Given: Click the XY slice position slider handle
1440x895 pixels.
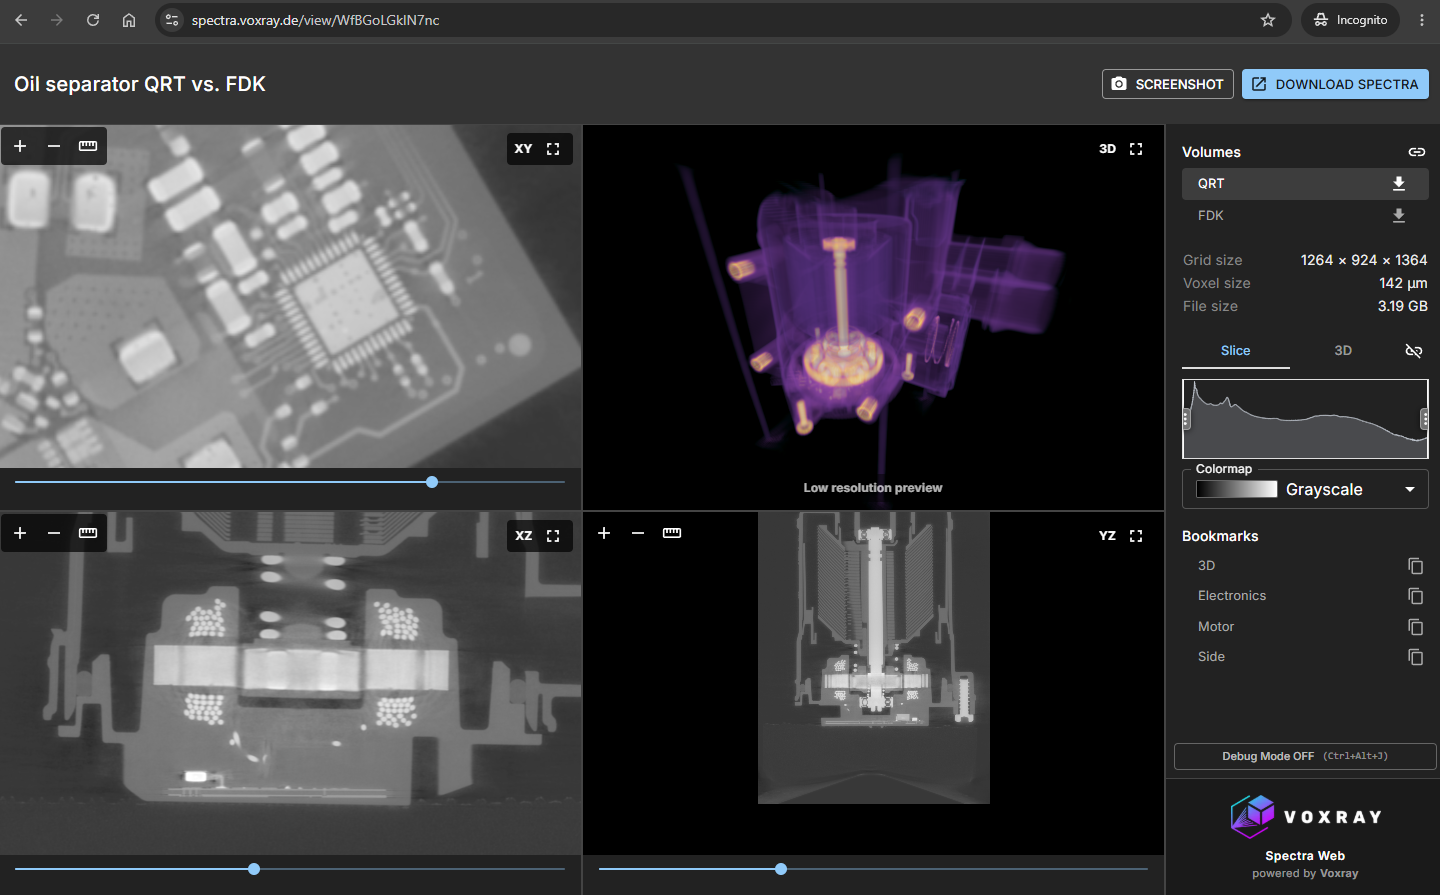Looking at the screenshot, I should point(432,482).
